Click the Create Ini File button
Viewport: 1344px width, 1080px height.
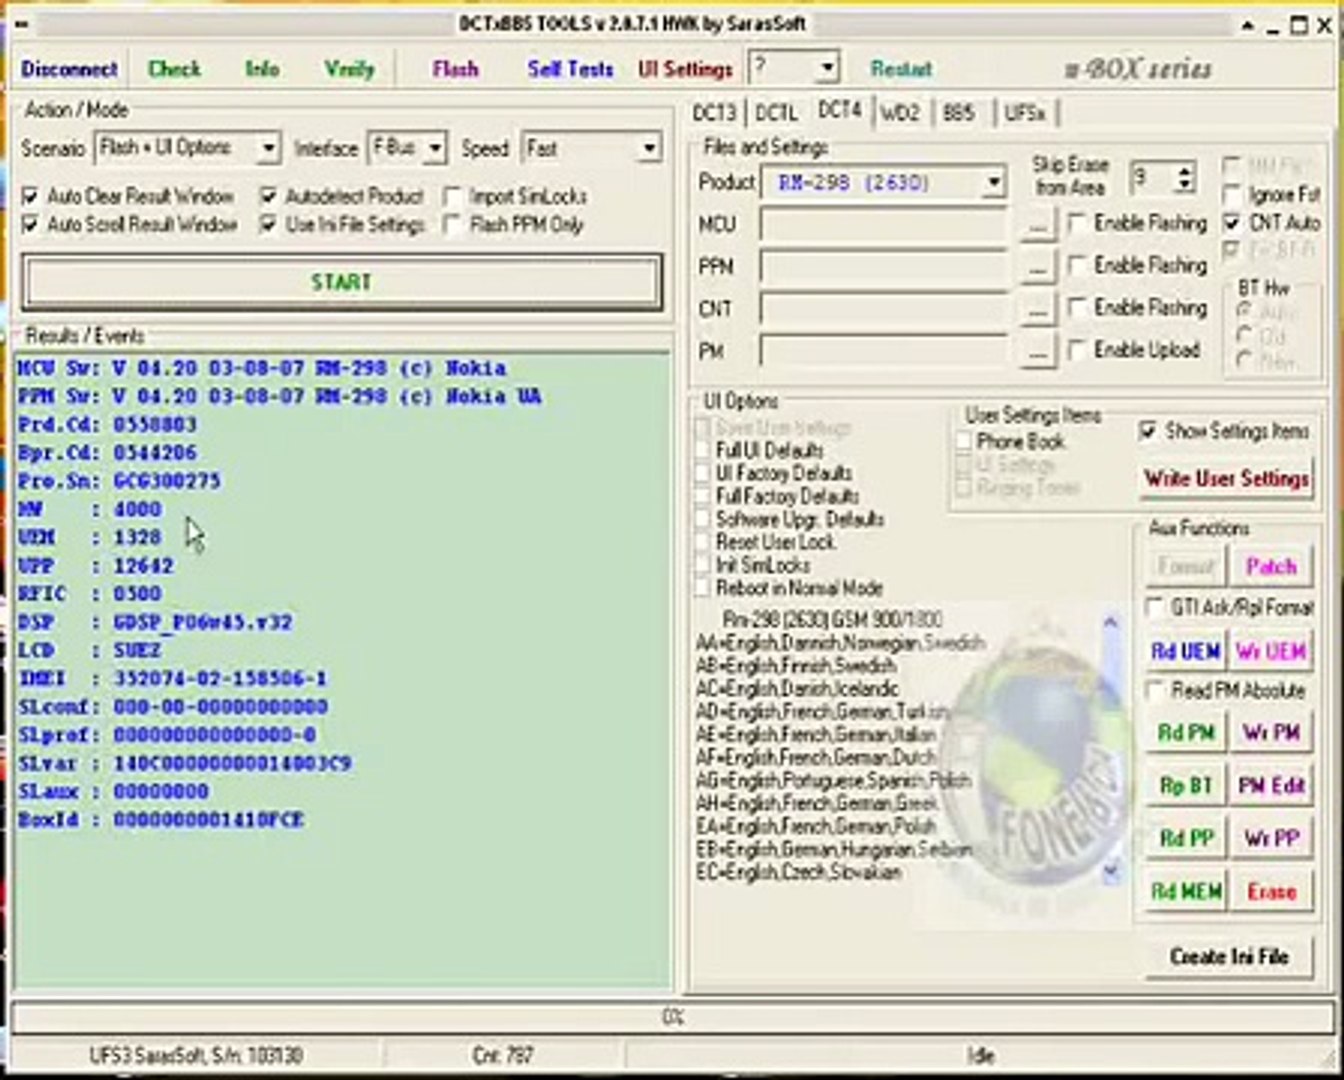(x=1228, y=957)
